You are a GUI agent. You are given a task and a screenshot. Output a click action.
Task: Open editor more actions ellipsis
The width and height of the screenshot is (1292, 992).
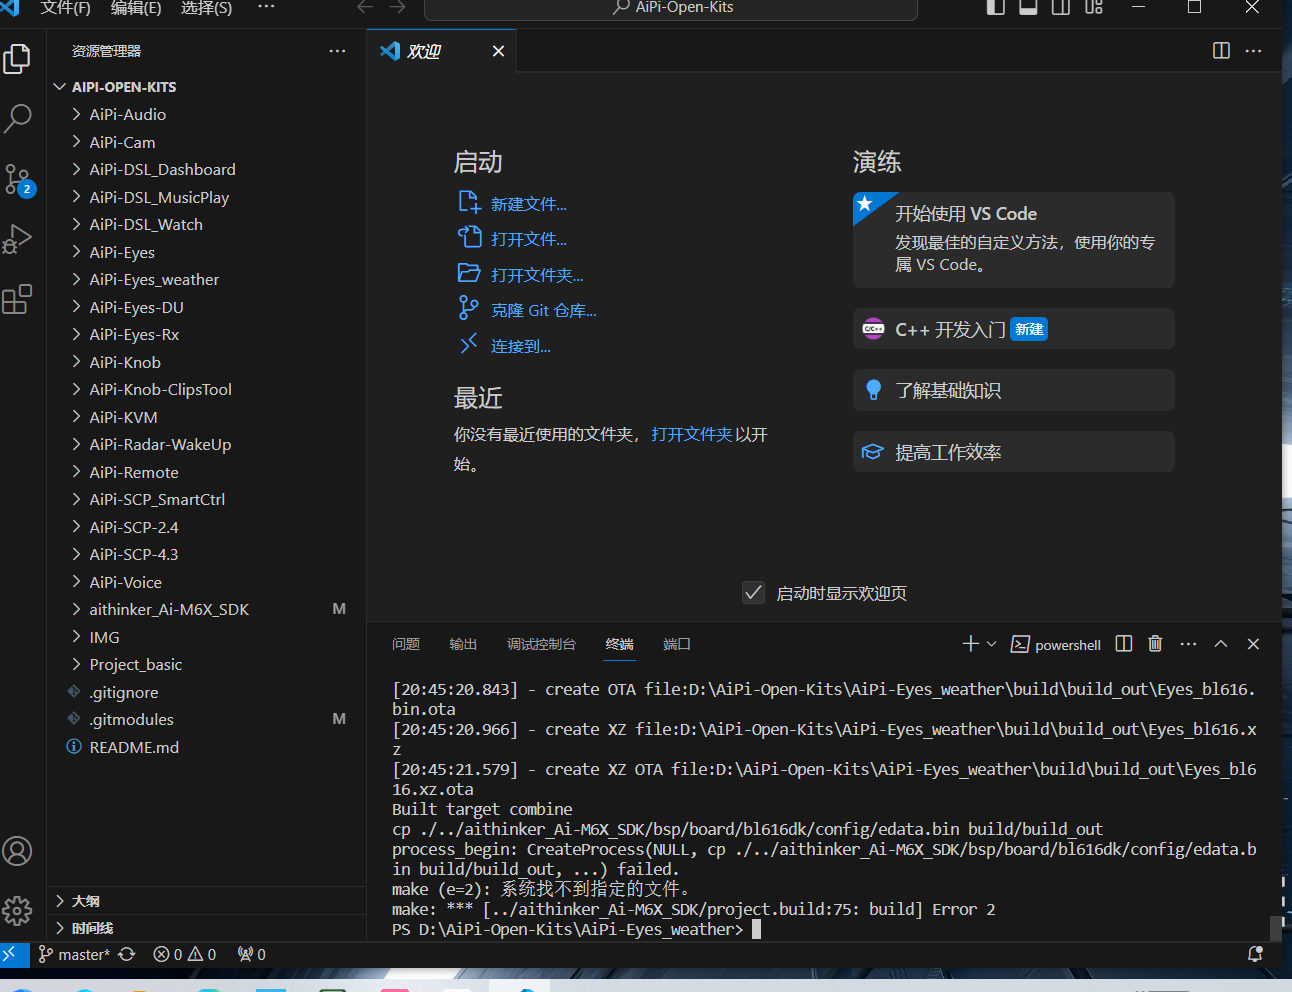coord(1253,51)
